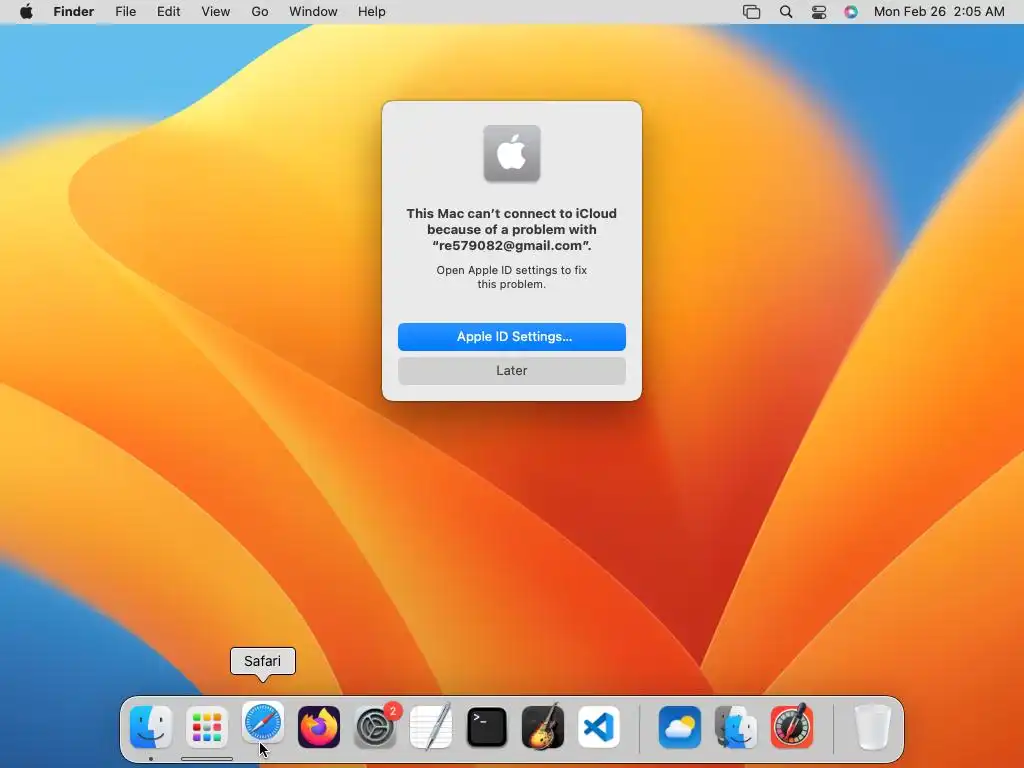Image resolution: width=1024 pixels, height=768 pixels.
Task: Open the Finder application menu
Action: [x=74, y=12]
